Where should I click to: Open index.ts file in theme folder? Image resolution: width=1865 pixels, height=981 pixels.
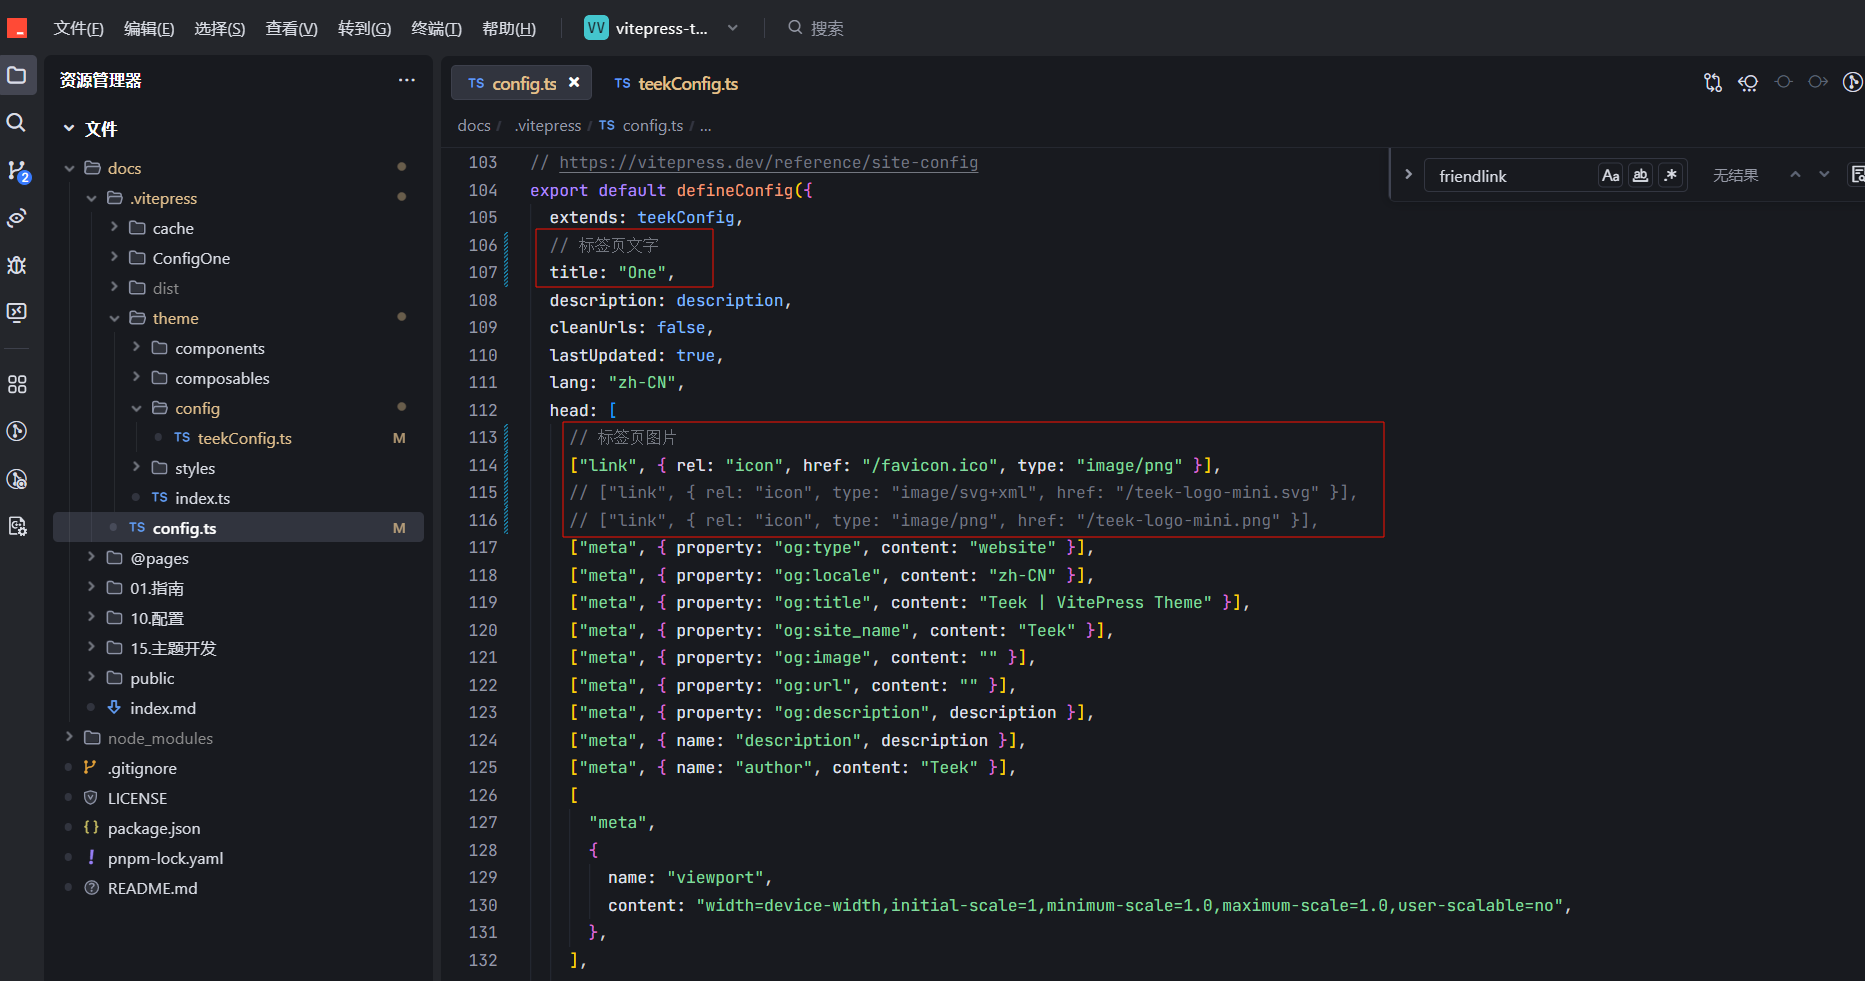click(x=202, y=498)
